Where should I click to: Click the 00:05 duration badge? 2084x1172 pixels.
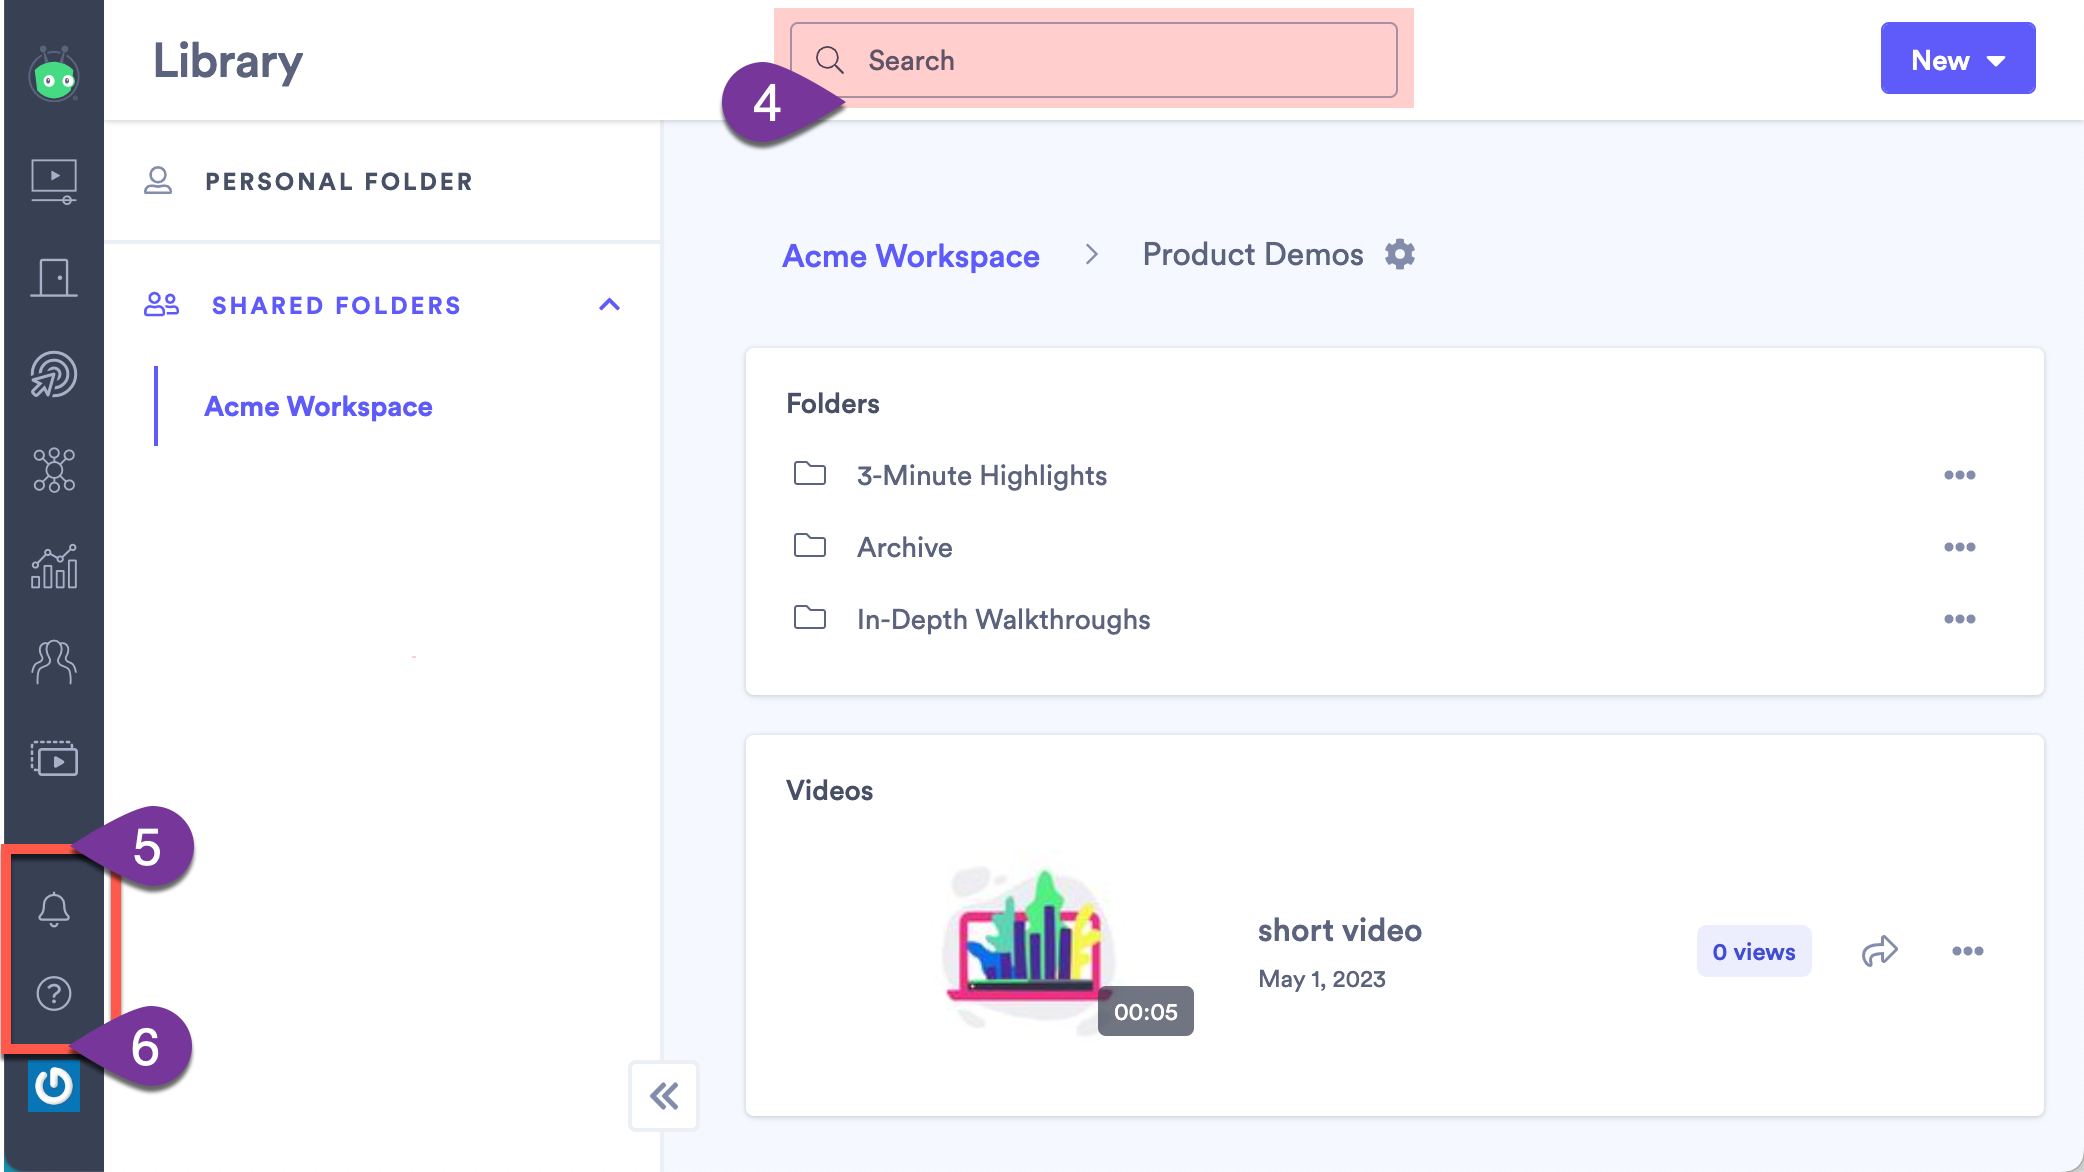1146,1011
